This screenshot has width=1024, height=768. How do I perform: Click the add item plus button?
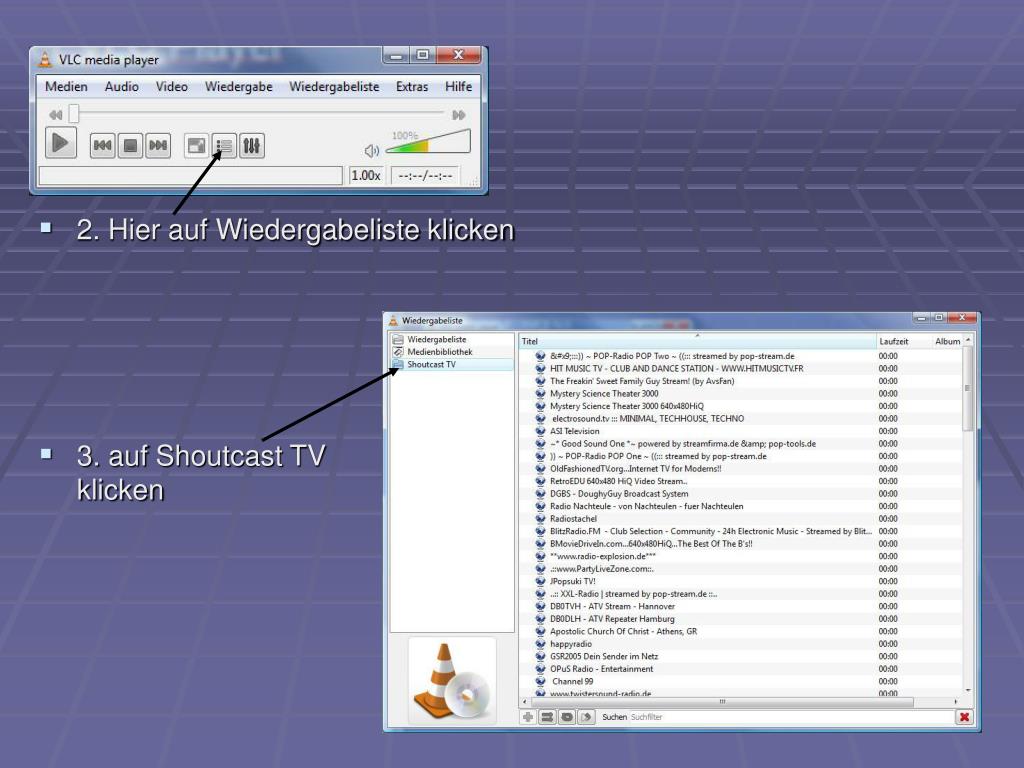pyautogui.click(x=528, y=717)
